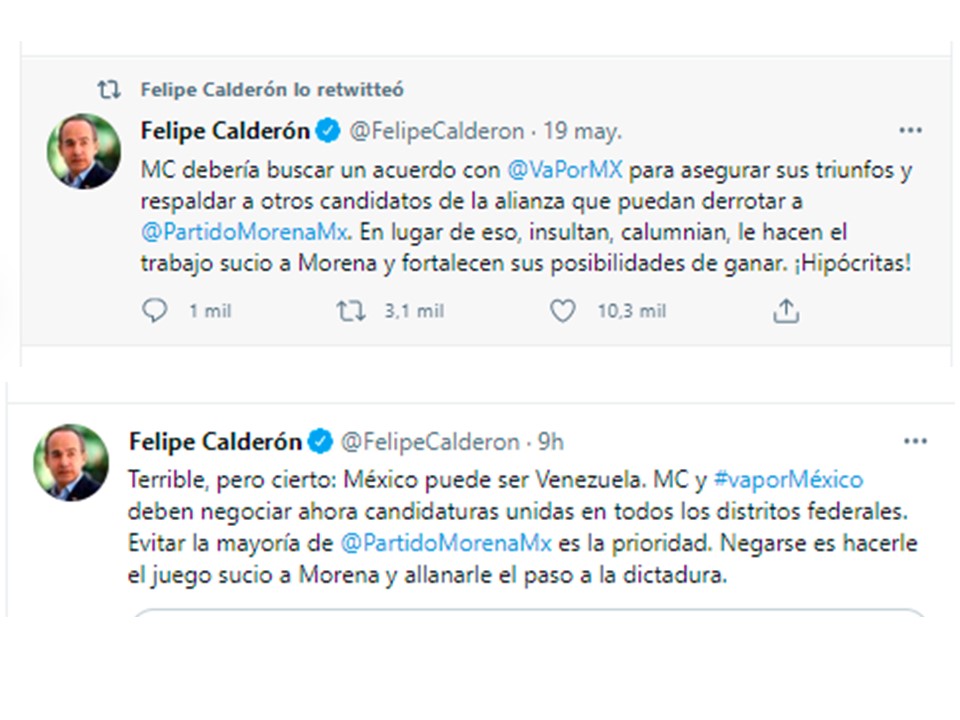Retweet the 19 may. tweet
This screenshot has width=960, height=720.
pos(351,312)
